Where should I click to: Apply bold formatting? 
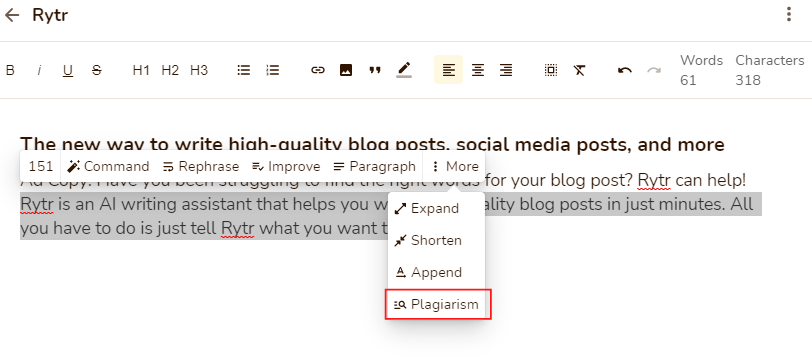[x=10, y=70]
